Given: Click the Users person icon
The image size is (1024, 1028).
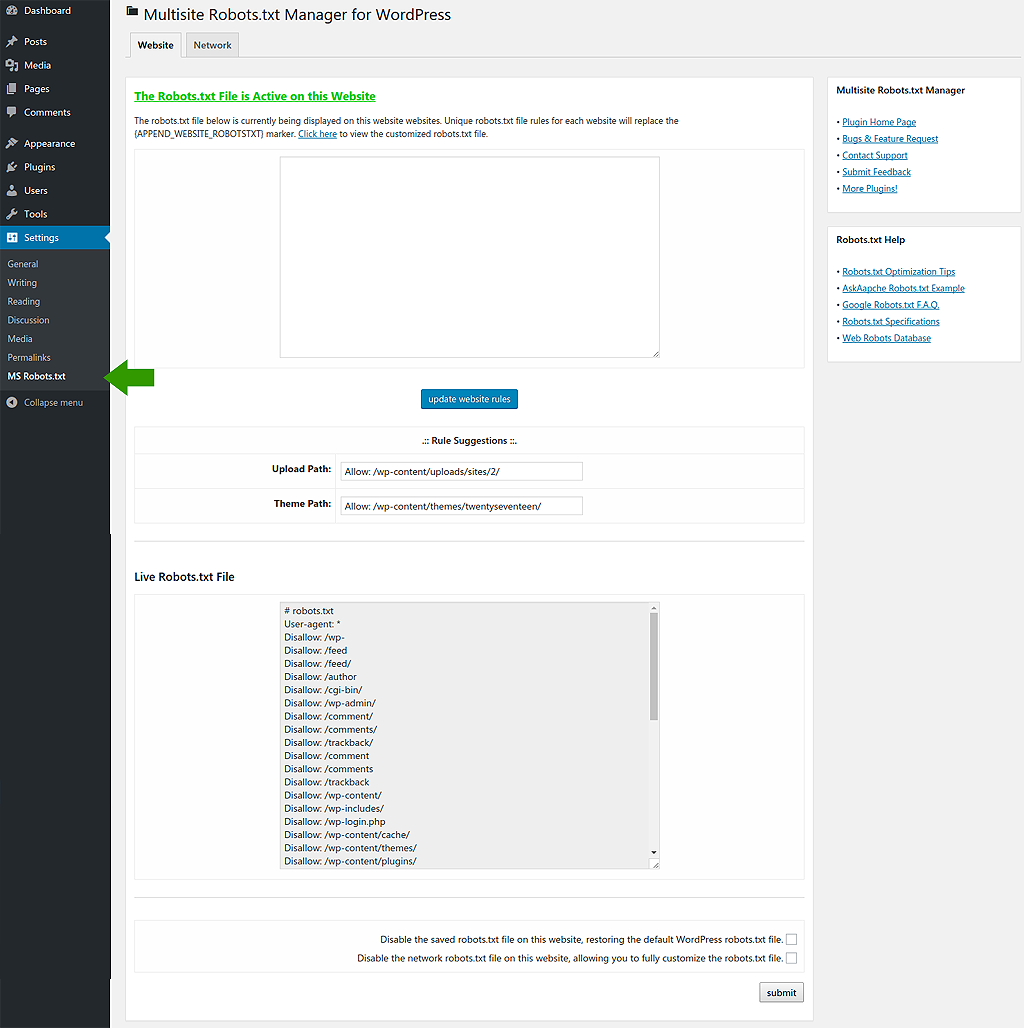Looking at the screenshot, I should pos(12,190).
